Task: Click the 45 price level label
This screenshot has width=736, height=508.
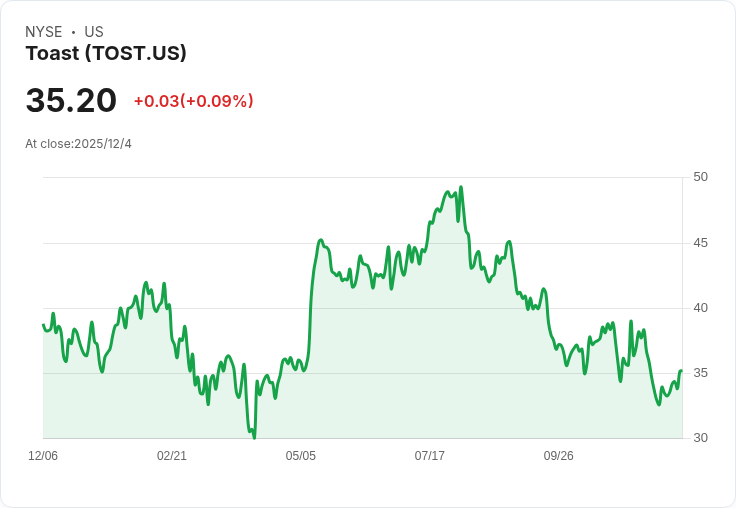Action: [x=701, y=243]
